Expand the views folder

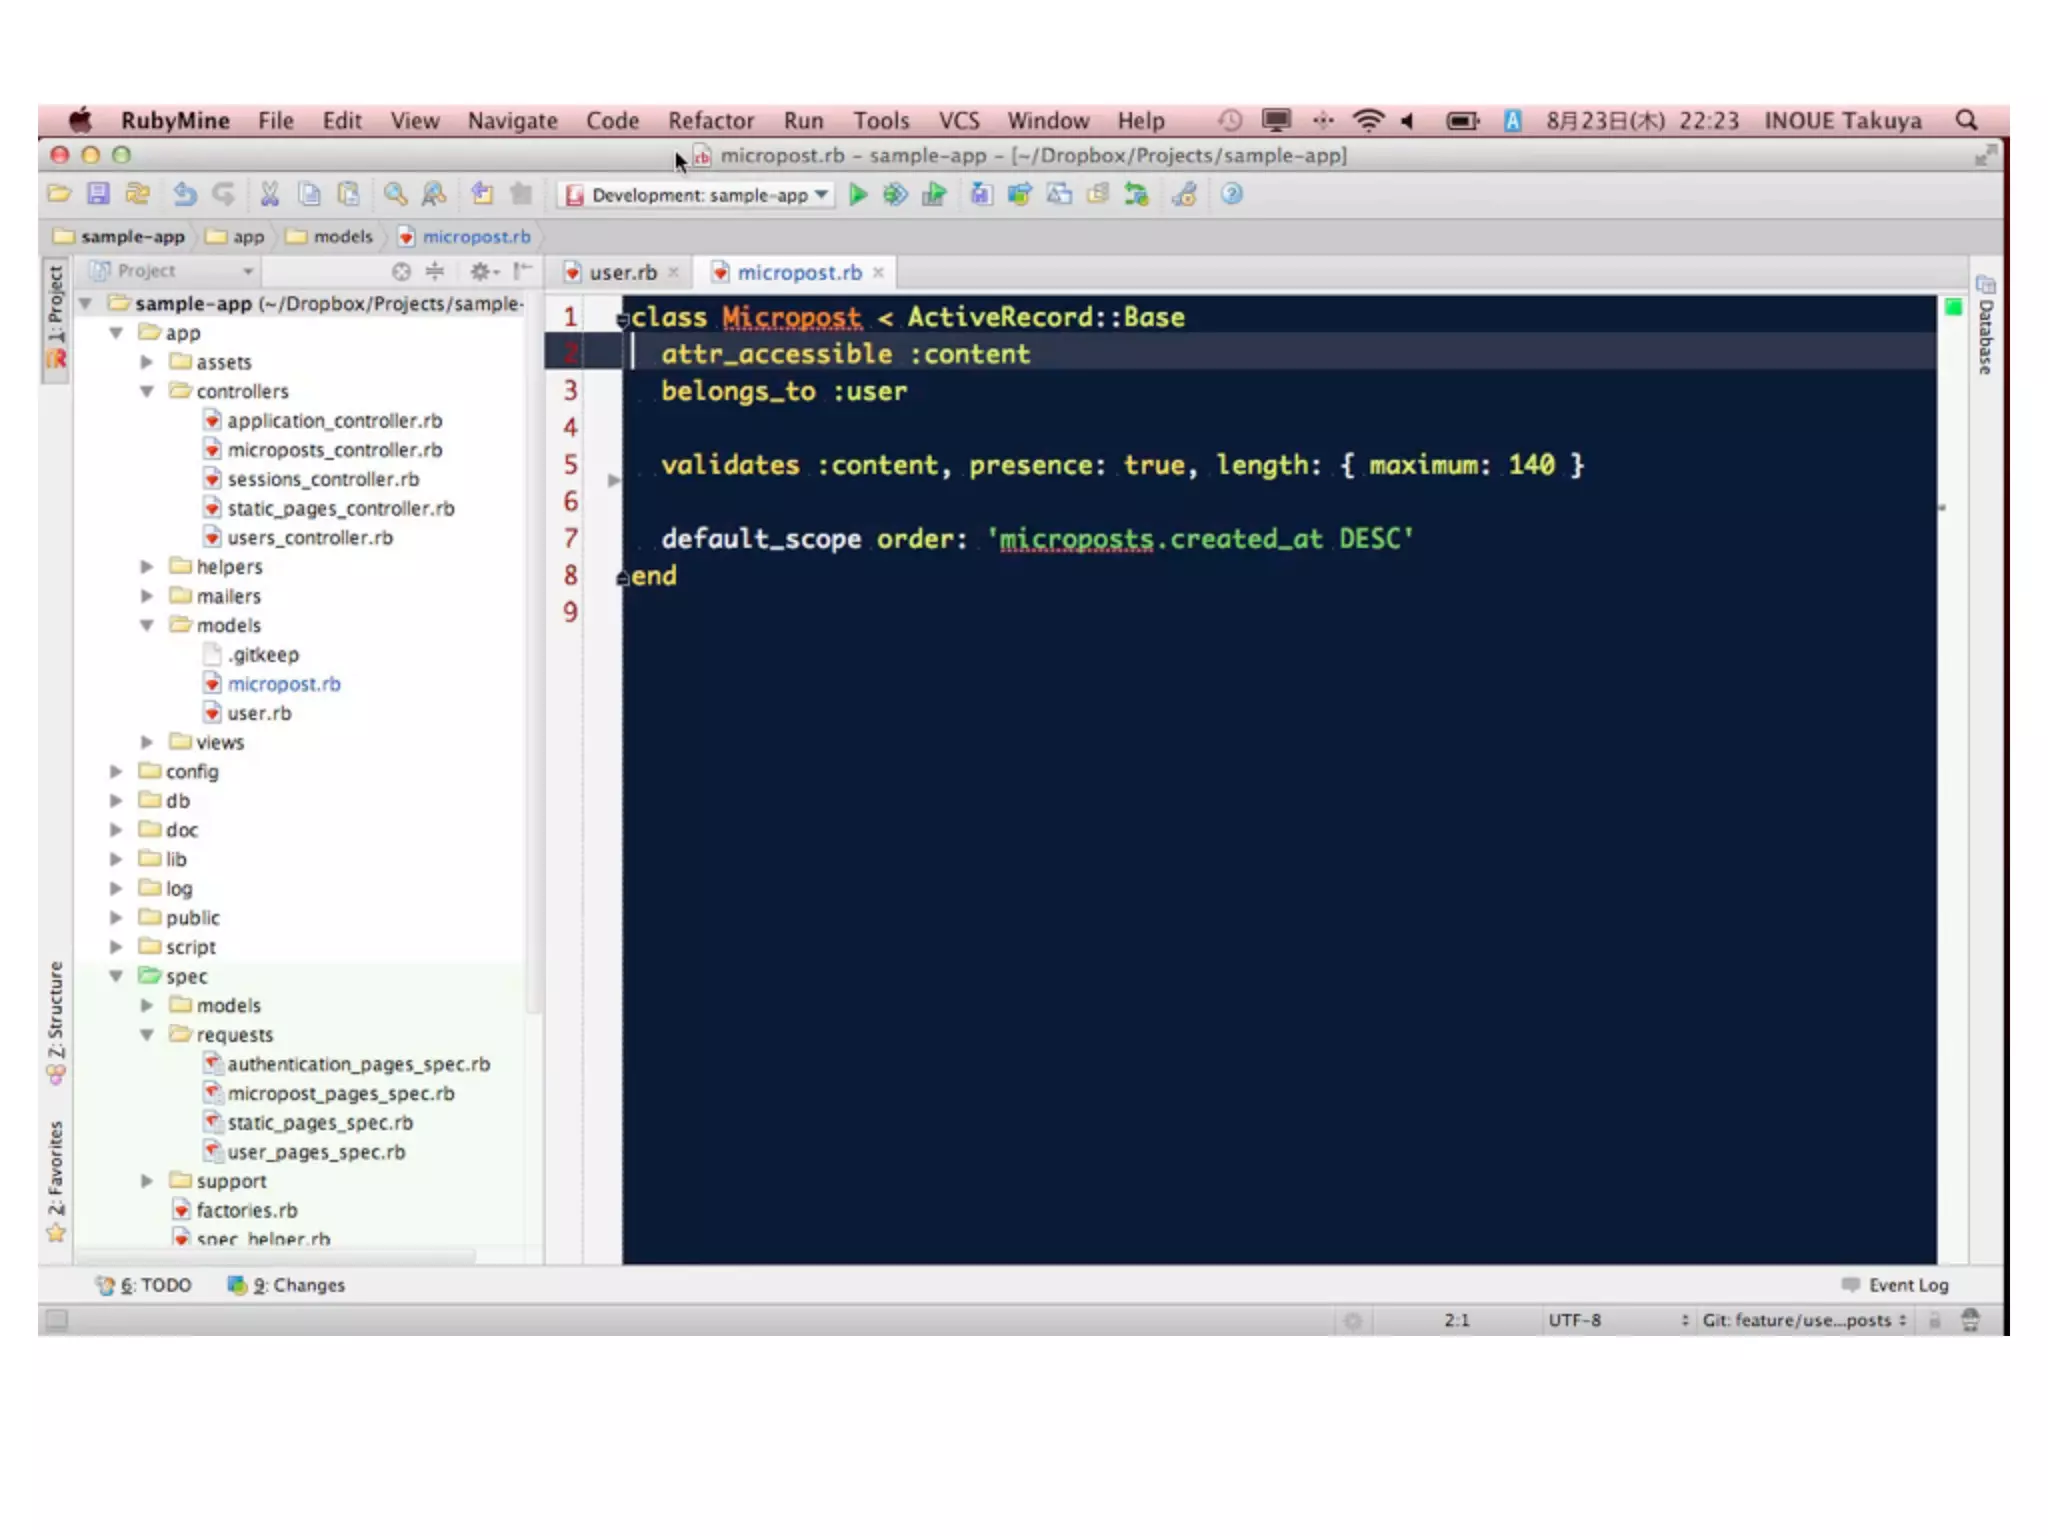(x=147, y=742)
